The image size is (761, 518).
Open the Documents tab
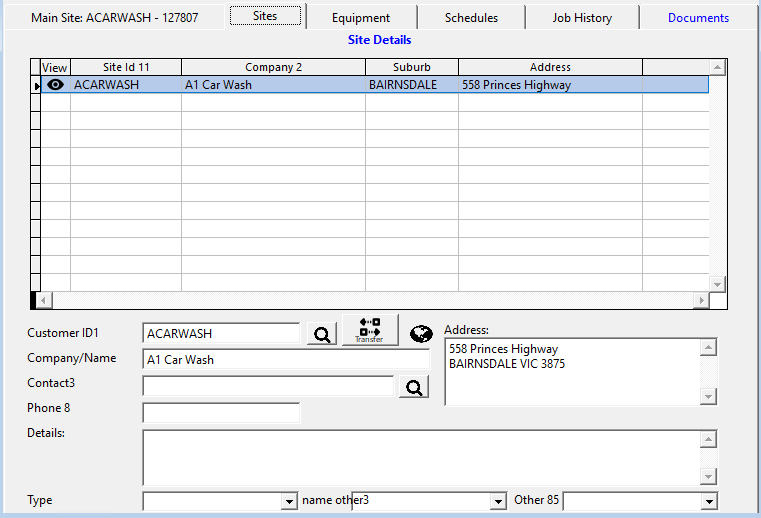click(698, 18)
